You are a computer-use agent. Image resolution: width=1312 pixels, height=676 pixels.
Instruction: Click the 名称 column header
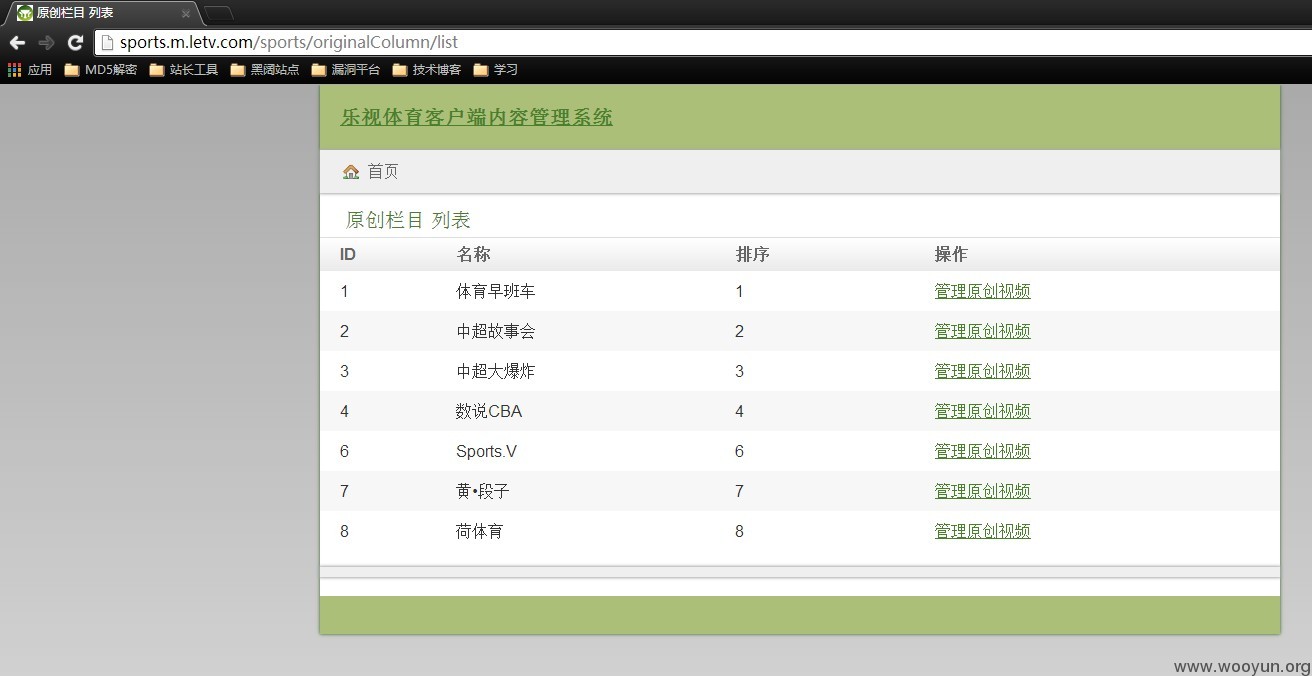tap(473, 254)
